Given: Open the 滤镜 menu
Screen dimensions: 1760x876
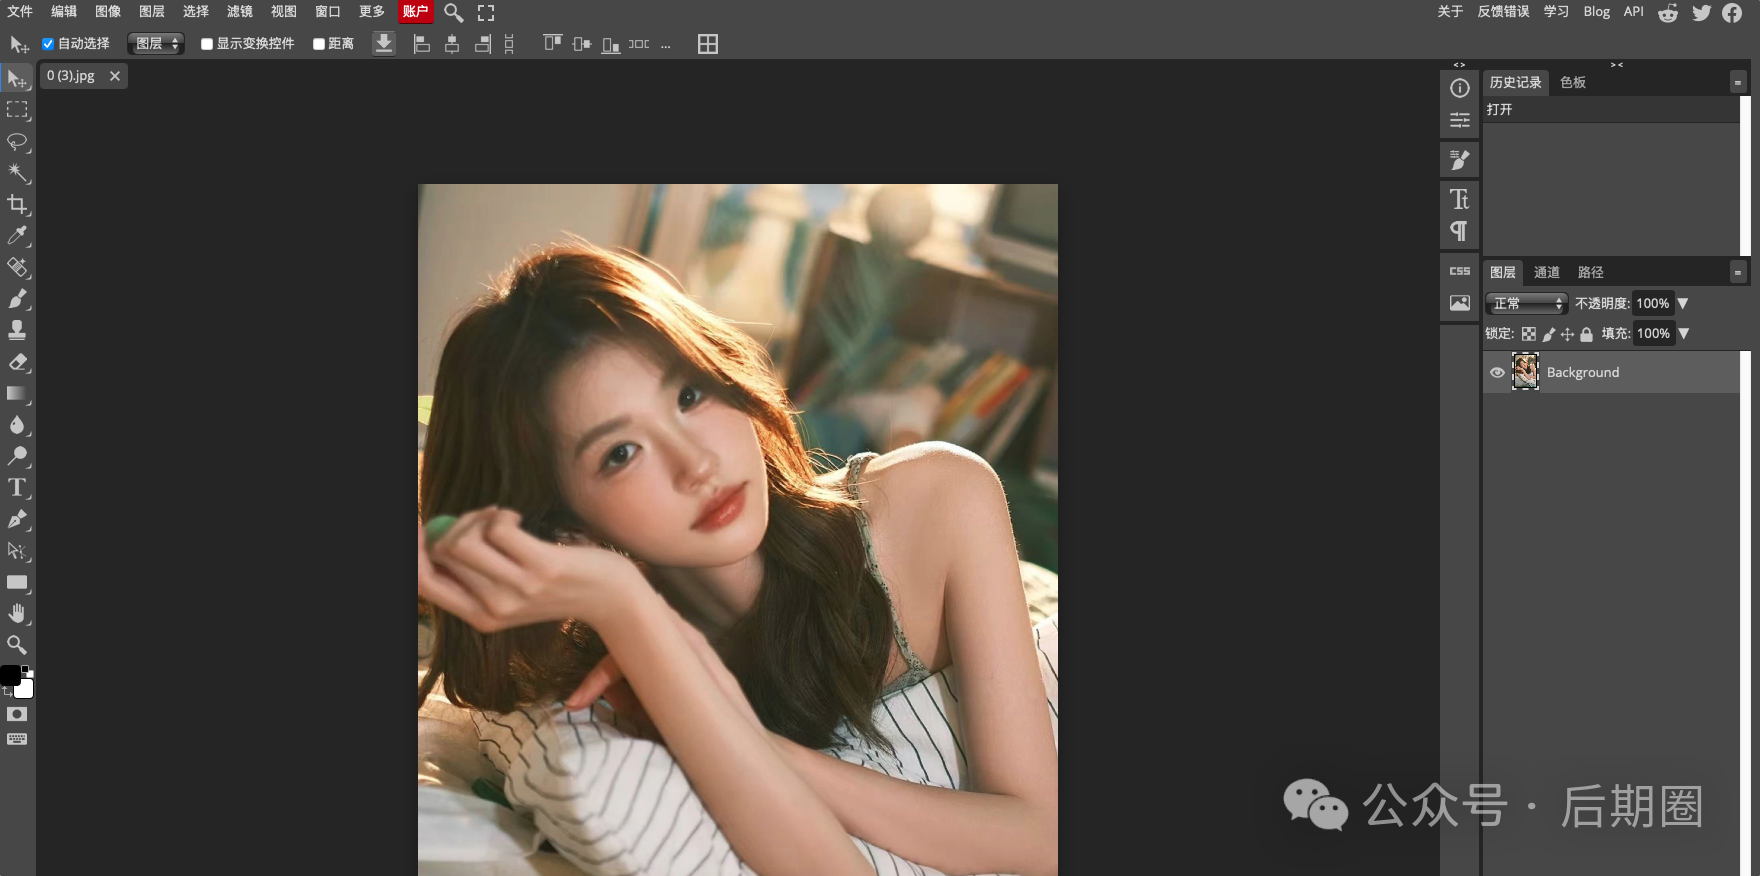Looking at the screenshot, I should [x=239, y=12].
